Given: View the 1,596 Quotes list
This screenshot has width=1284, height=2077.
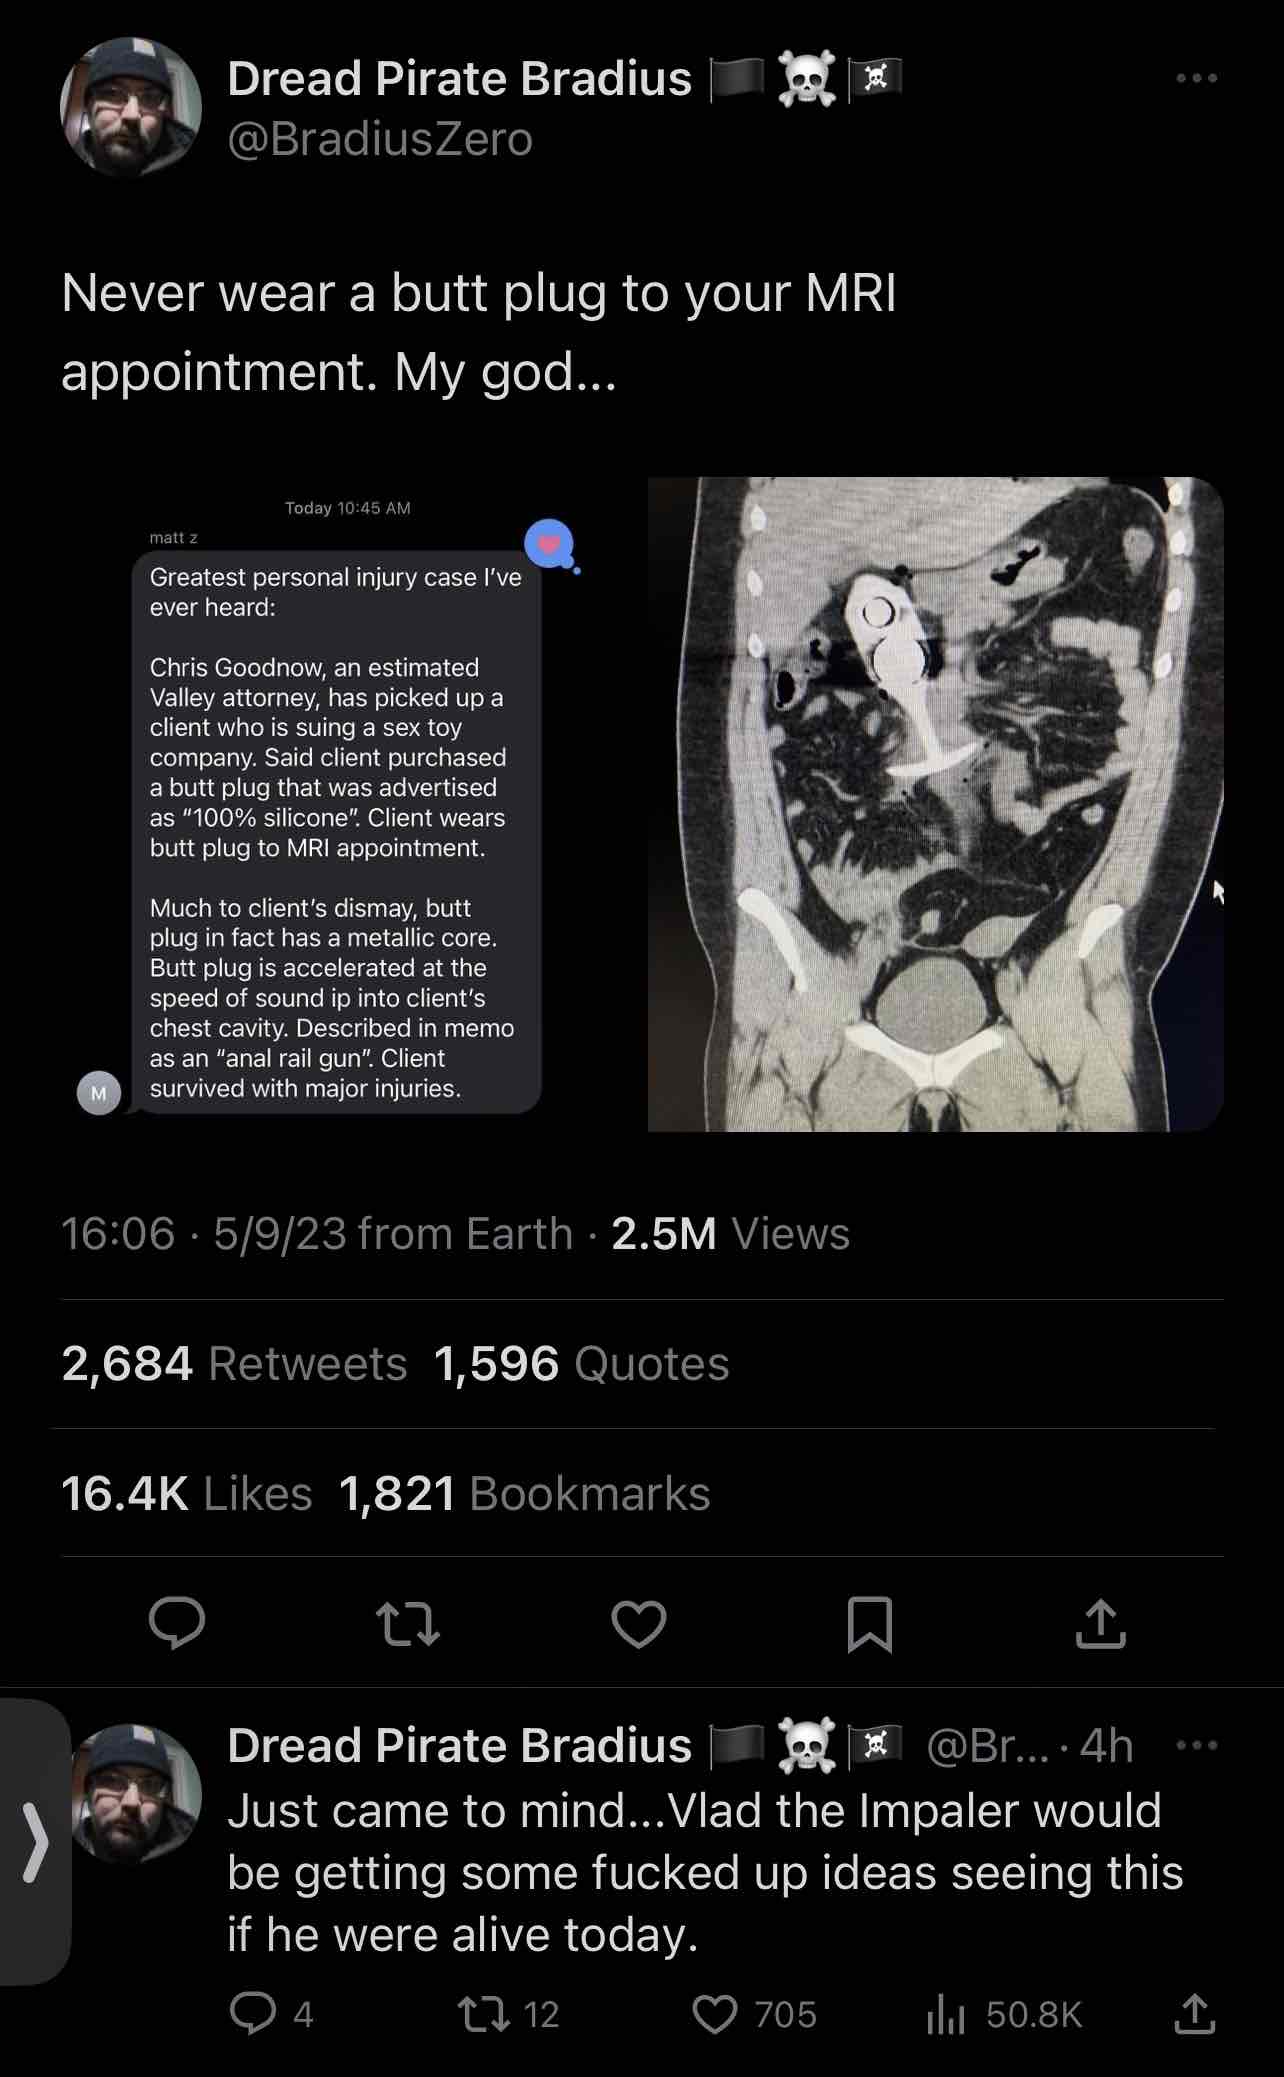Looking at the screenshot, I should [581, 1364].
